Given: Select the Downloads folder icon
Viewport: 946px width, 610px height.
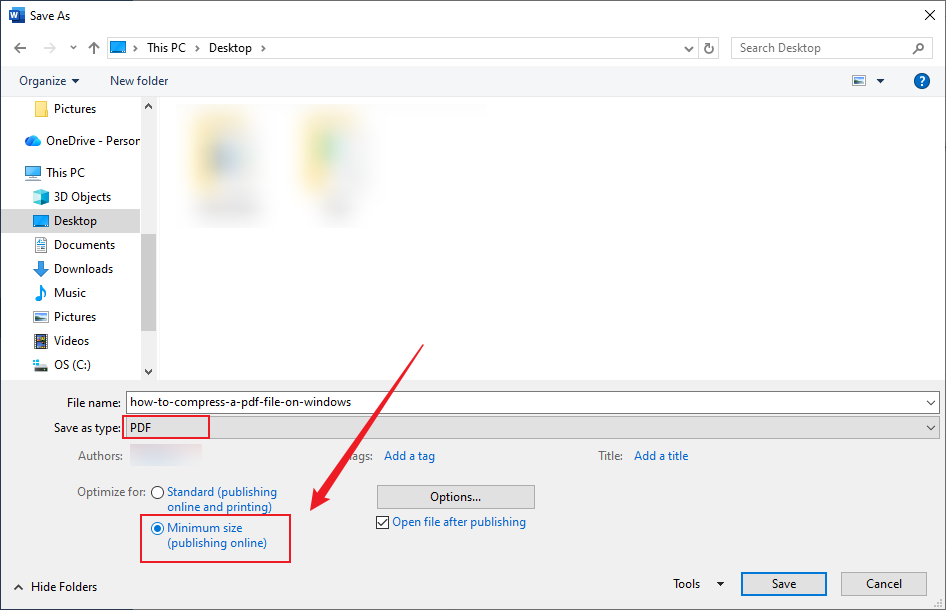Looking at the screenshot, I should point(40,268).
